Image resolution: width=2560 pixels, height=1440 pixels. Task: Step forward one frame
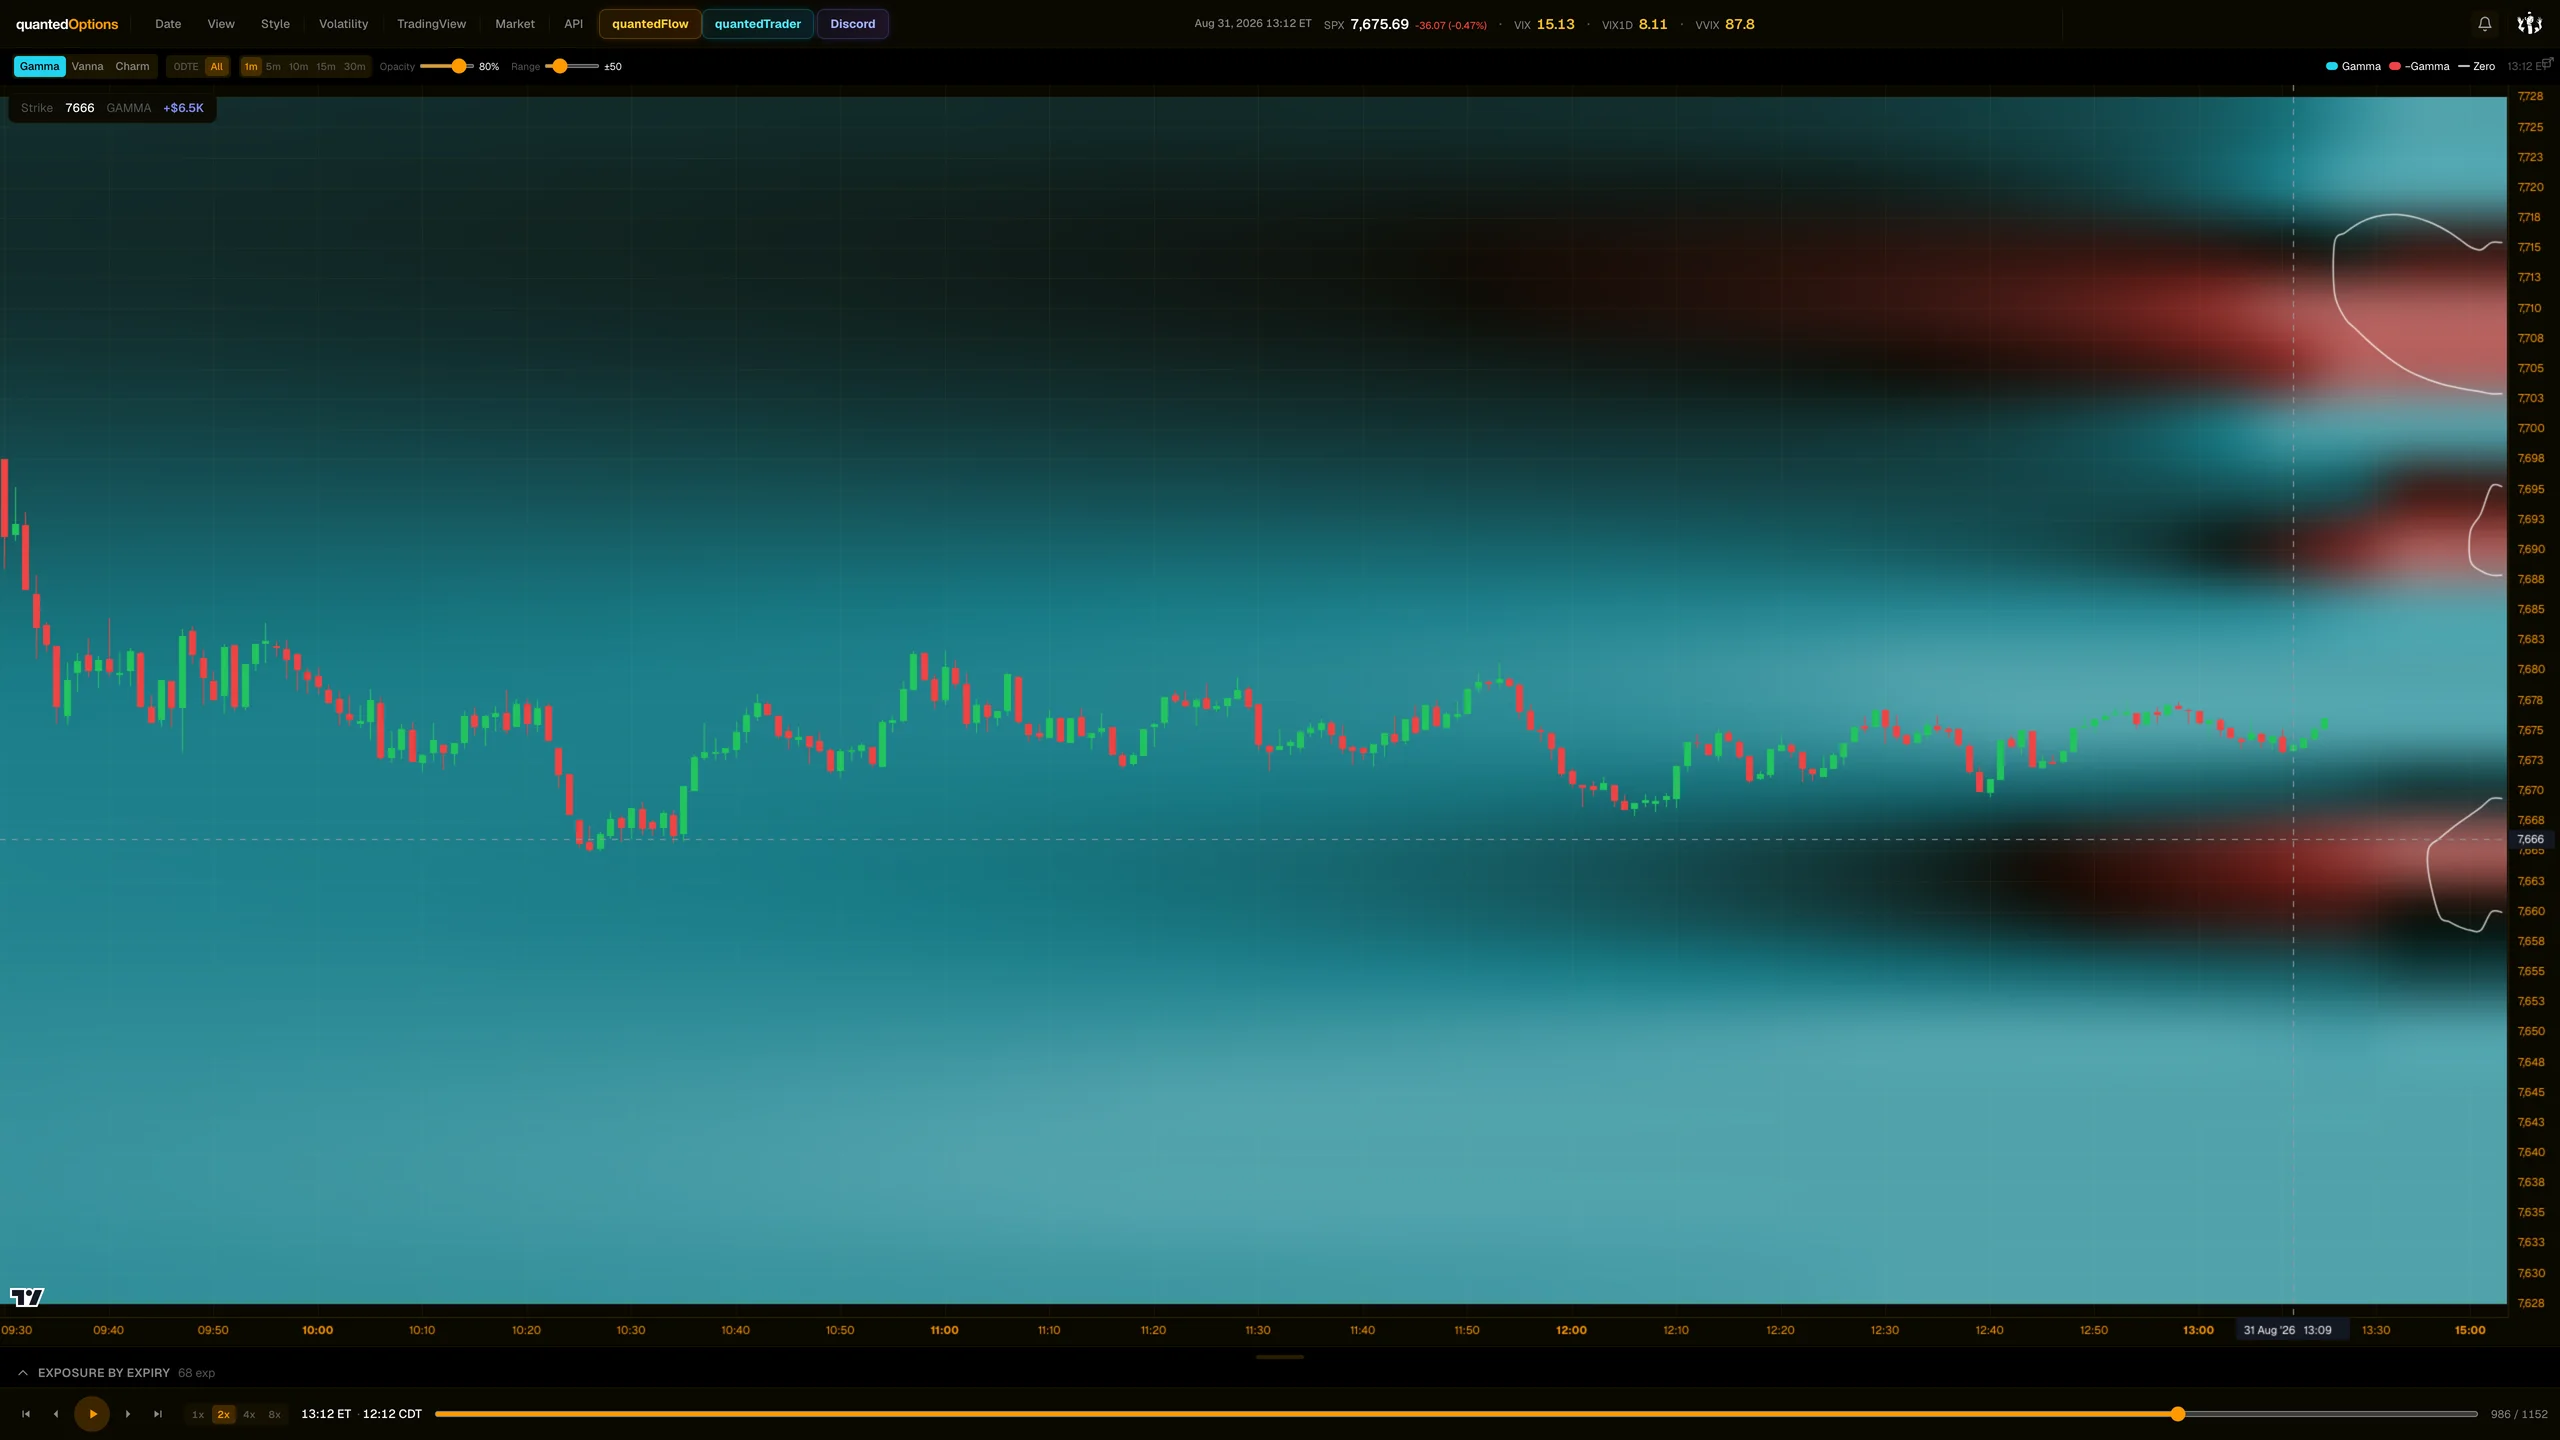pos(128,1414)
